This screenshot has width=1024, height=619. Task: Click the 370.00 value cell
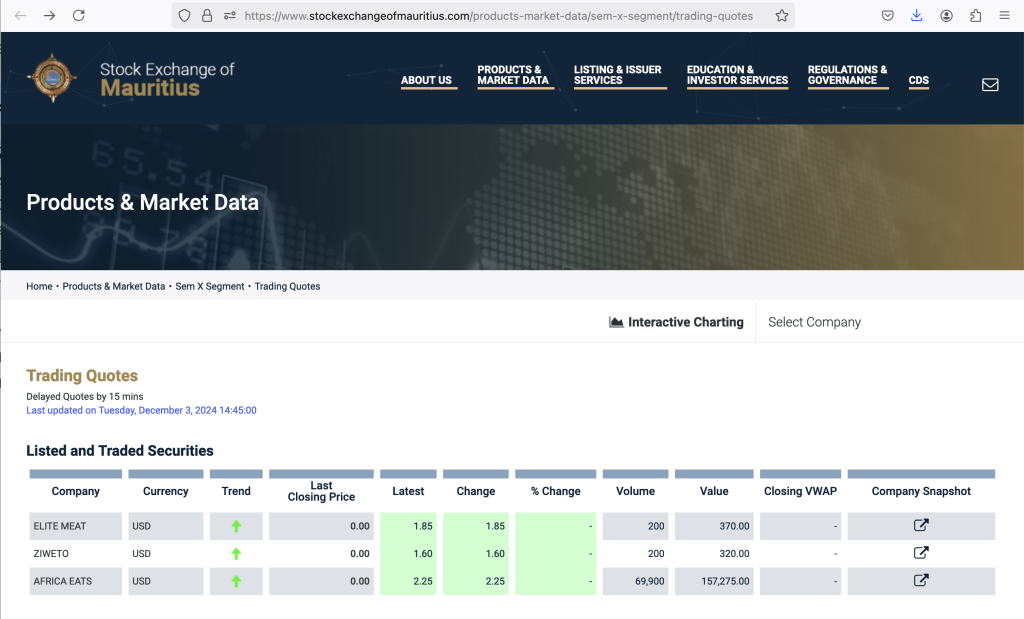tap(714, 526)
